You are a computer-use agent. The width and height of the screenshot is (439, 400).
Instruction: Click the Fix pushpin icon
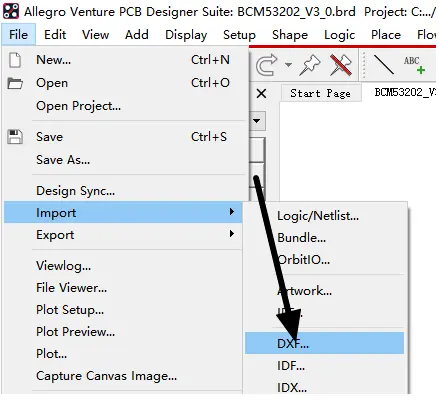point(310,65)
